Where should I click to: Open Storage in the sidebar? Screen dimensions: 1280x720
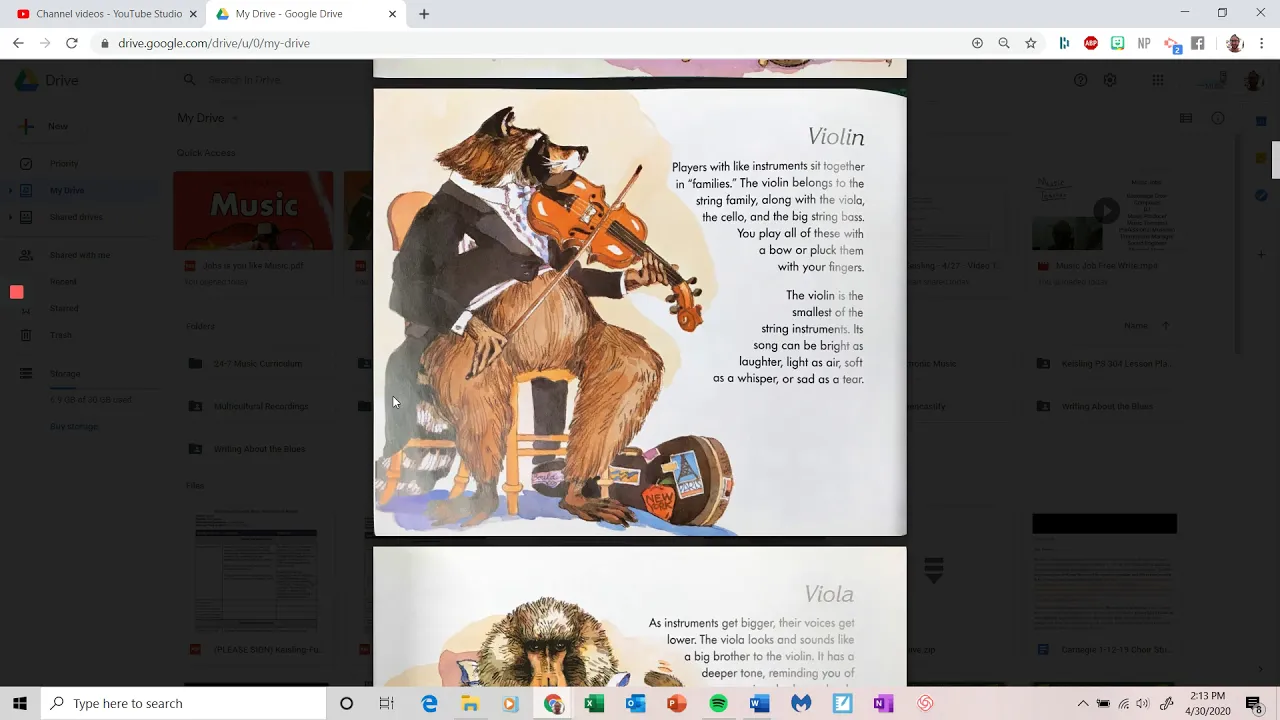tap(65, 373)
